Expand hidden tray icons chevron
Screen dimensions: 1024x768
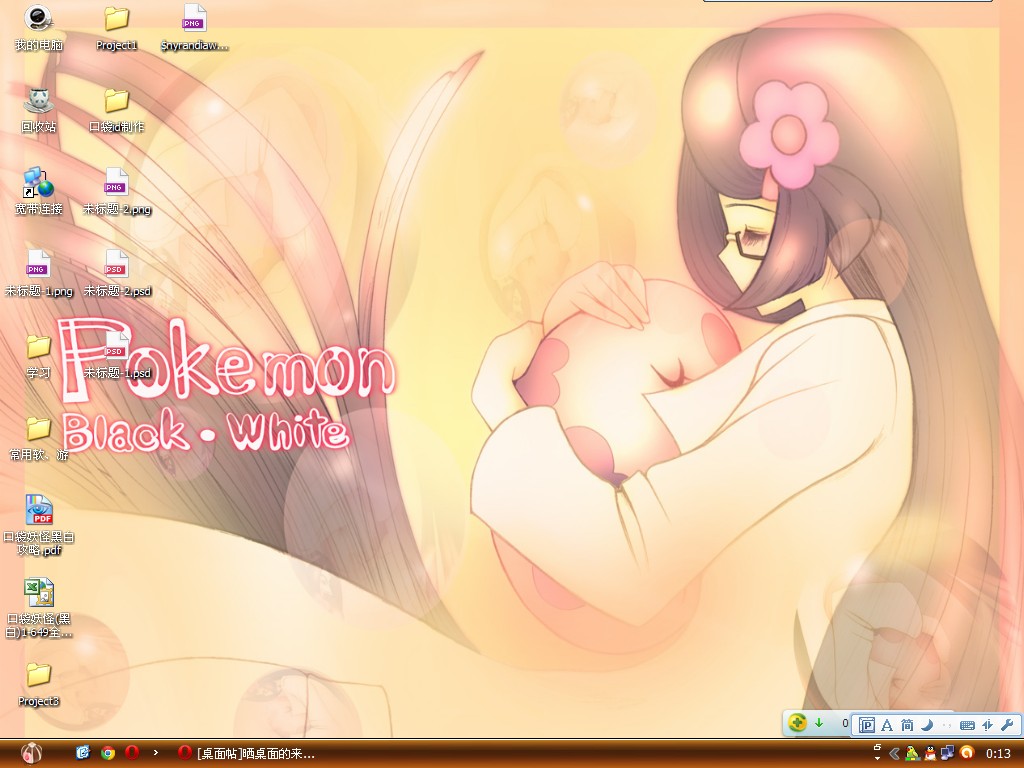(x=895, y=754)
